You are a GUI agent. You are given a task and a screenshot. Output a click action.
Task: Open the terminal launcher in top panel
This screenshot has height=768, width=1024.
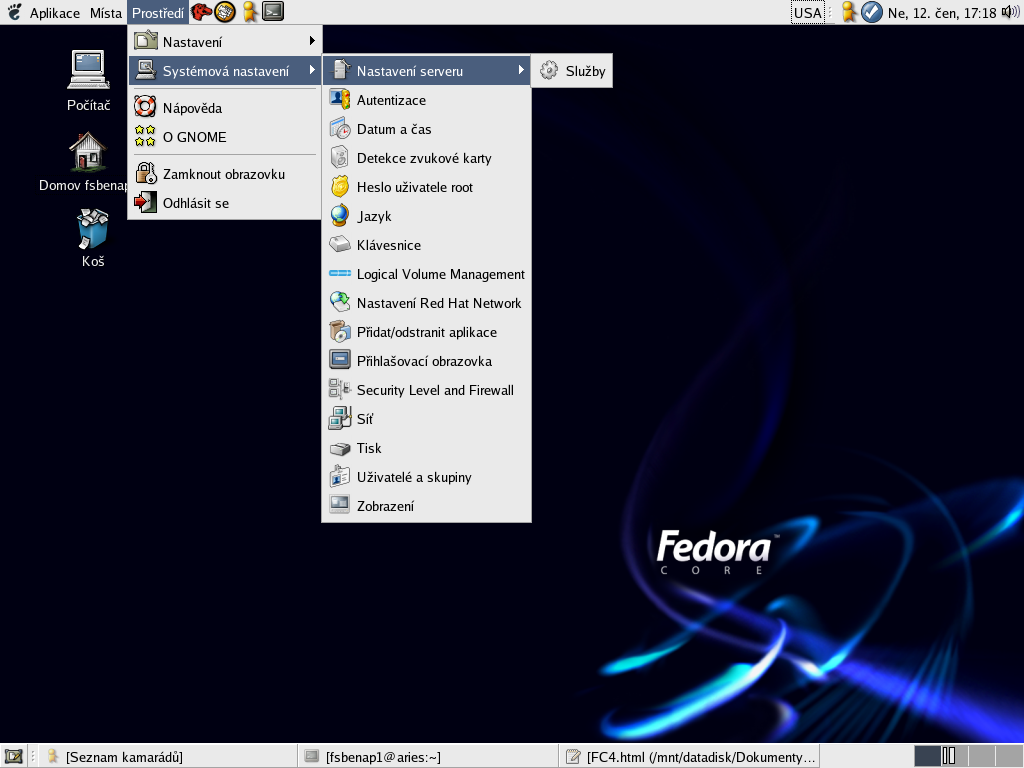pyautogui.click(x=273, y=12)
